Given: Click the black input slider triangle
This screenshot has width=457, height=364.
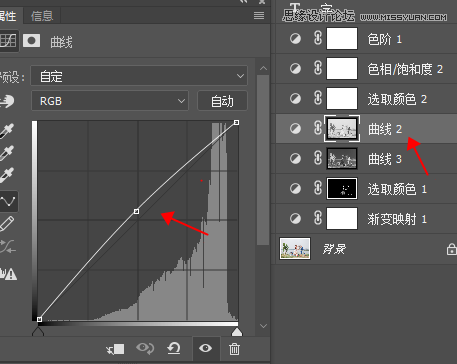Looking at the screenshot, I should tap(38, 331).
